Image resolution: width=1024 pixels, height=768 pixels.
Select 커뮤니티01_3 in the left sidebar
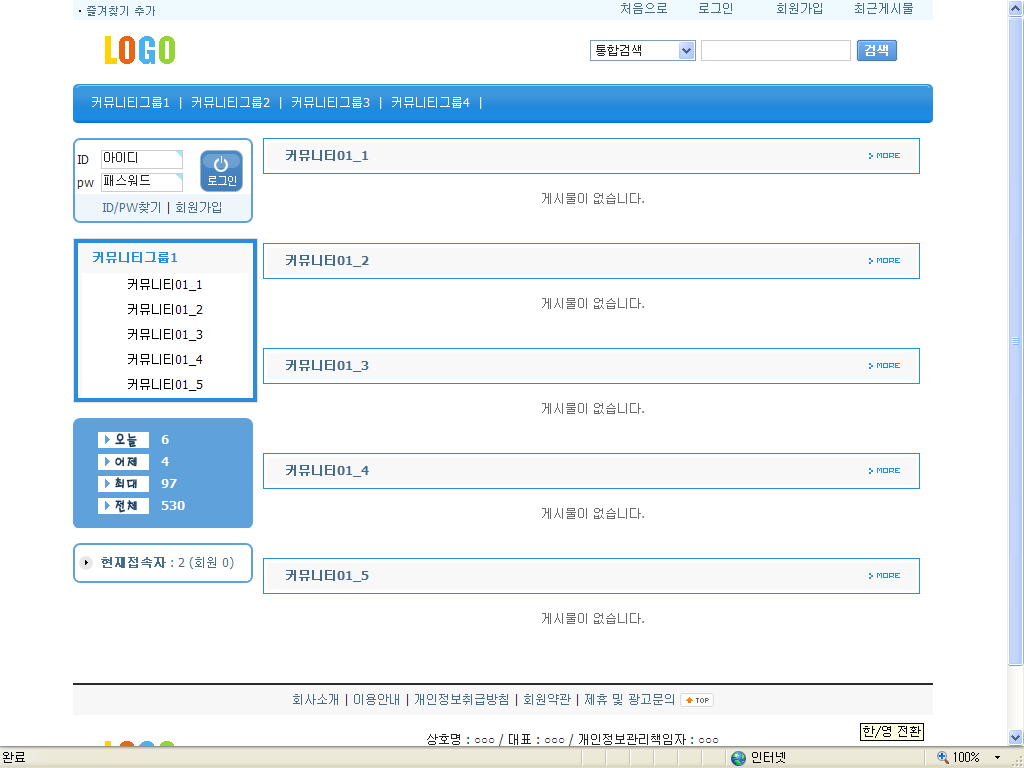[x=165, y=335]
